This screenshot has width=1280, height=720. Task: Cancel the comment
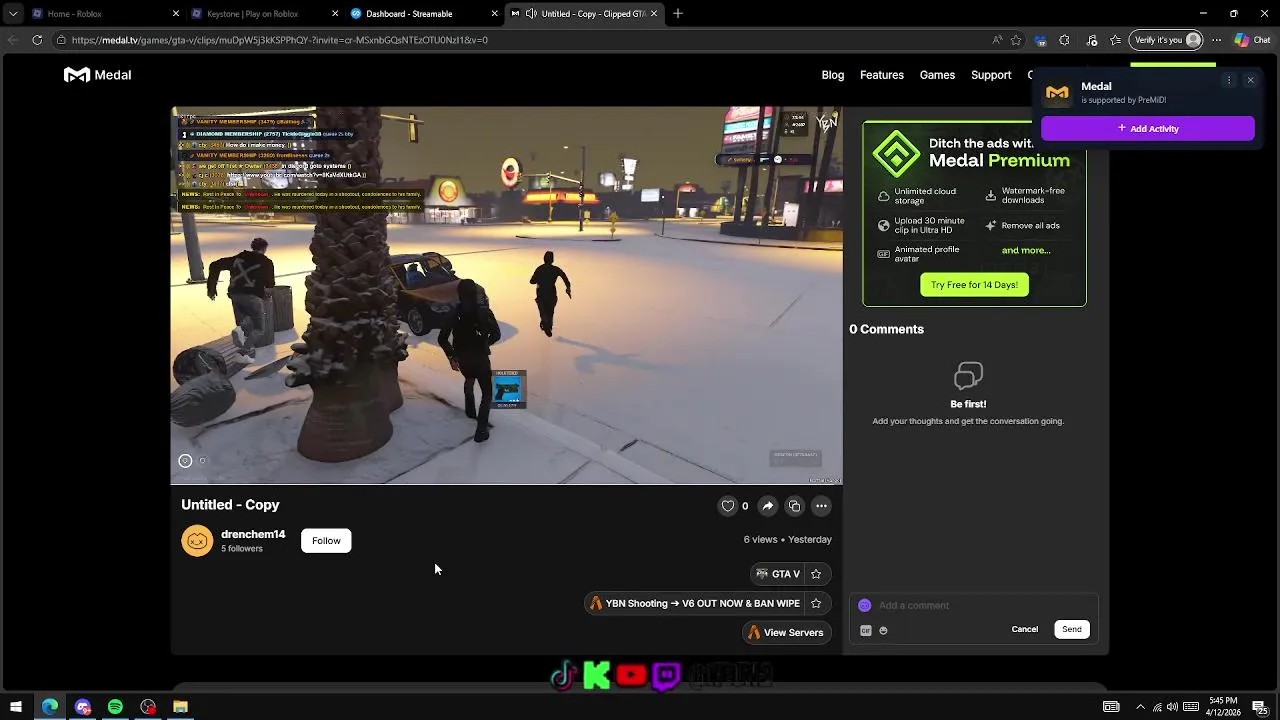pyautogui.click(x=1024, y=630)
